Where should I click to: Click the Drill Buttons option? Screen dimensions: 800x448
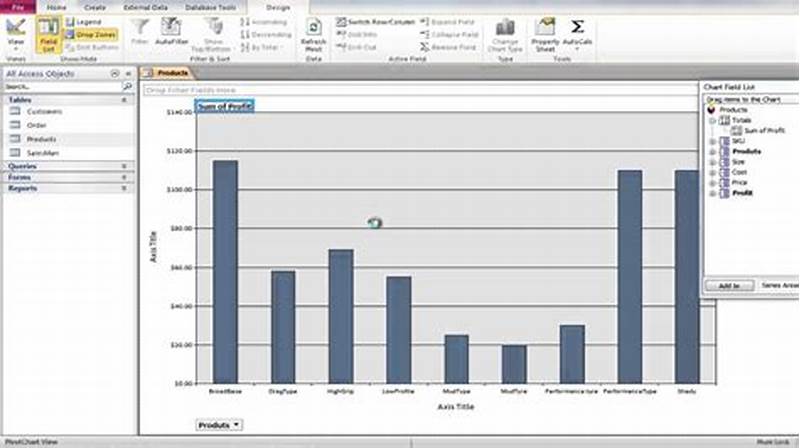coord(92,47)
